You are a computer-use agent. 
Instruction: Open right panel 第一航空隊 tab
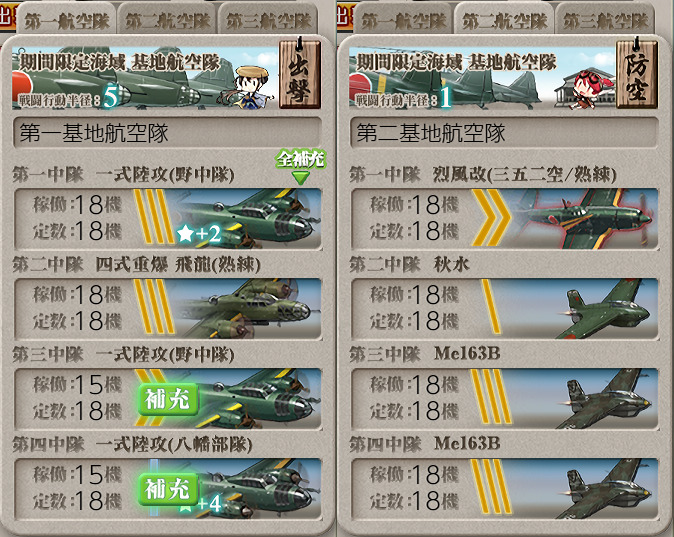click(x=403, y=20)
